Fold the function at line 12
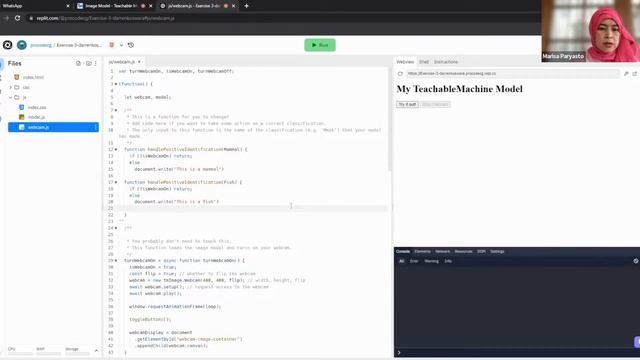The height and width of the screenshot is (360, 640). (116, 149)
